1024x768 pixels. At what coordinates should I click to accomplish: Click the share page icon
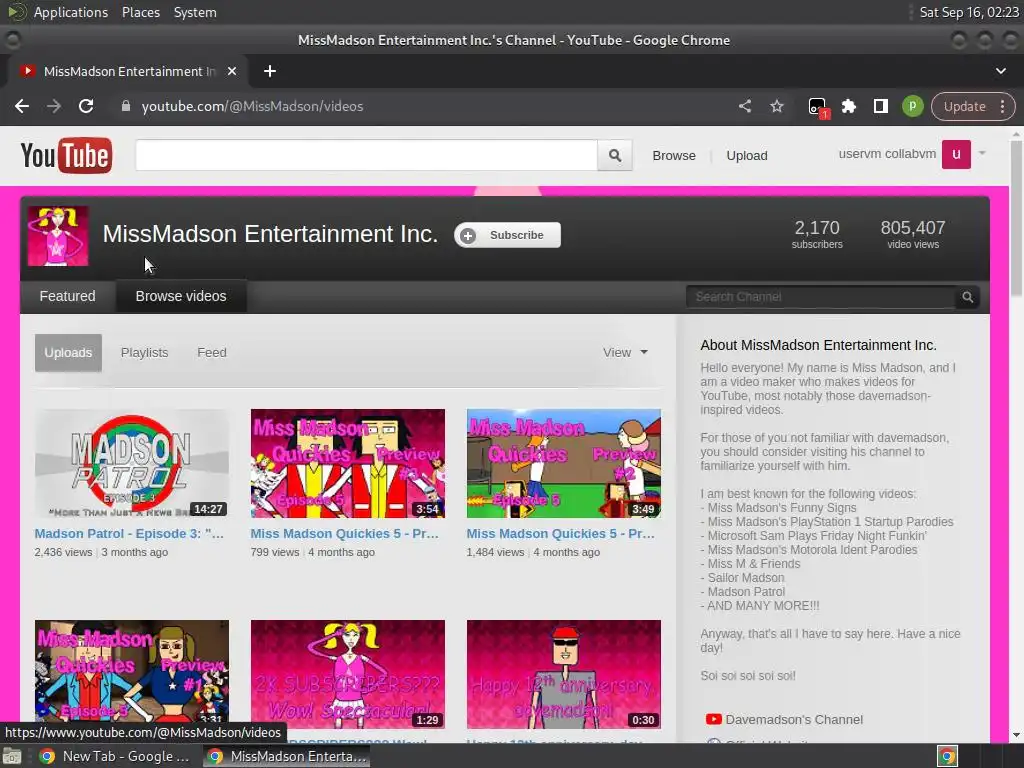click(x=744, y=106)
